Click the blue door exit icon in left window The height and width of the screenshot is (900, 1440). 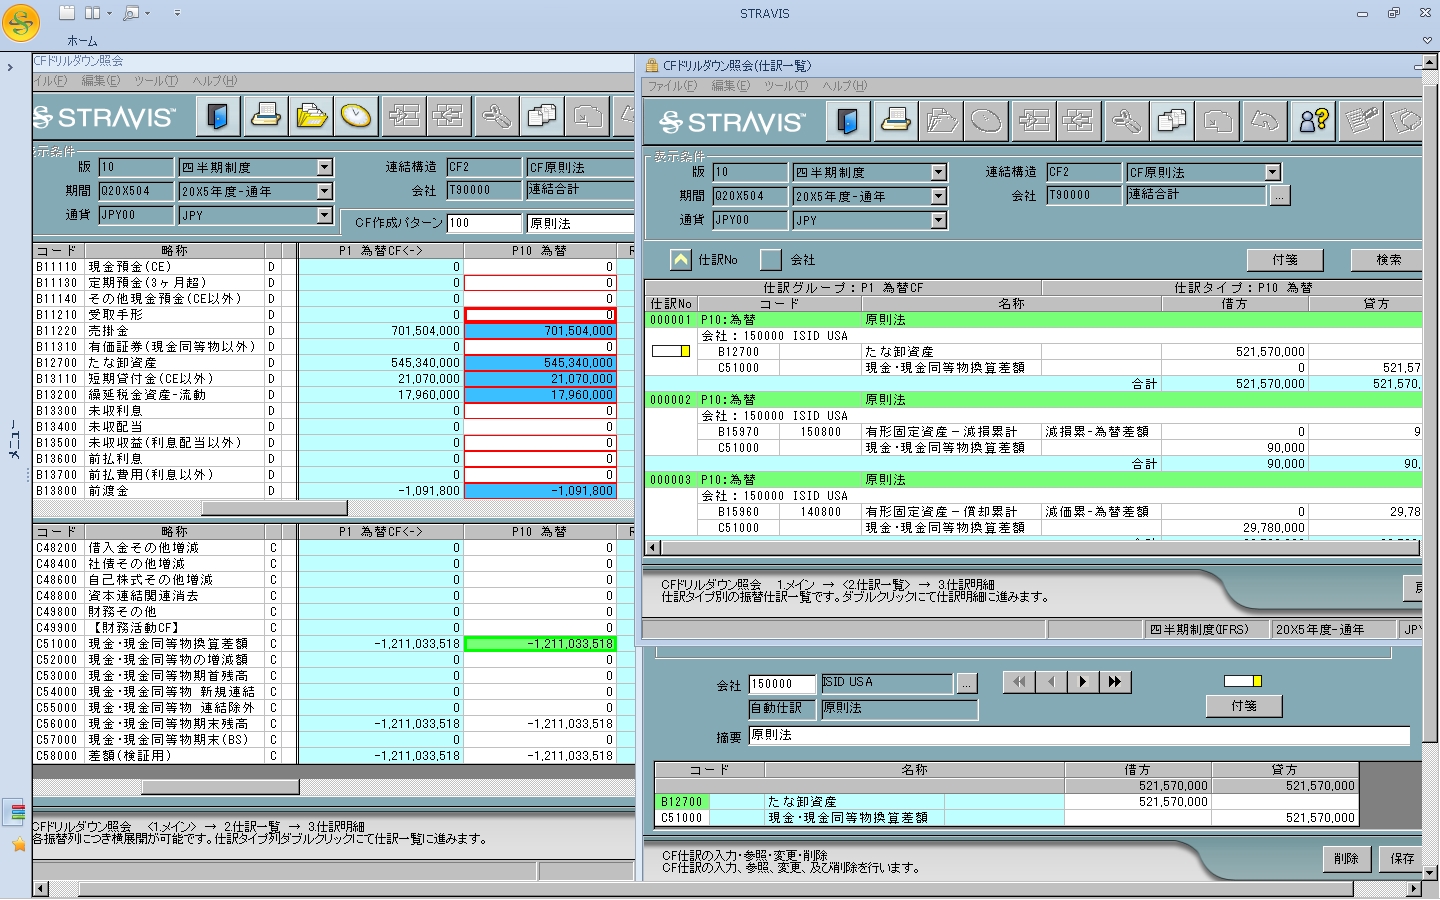point(217,117)
